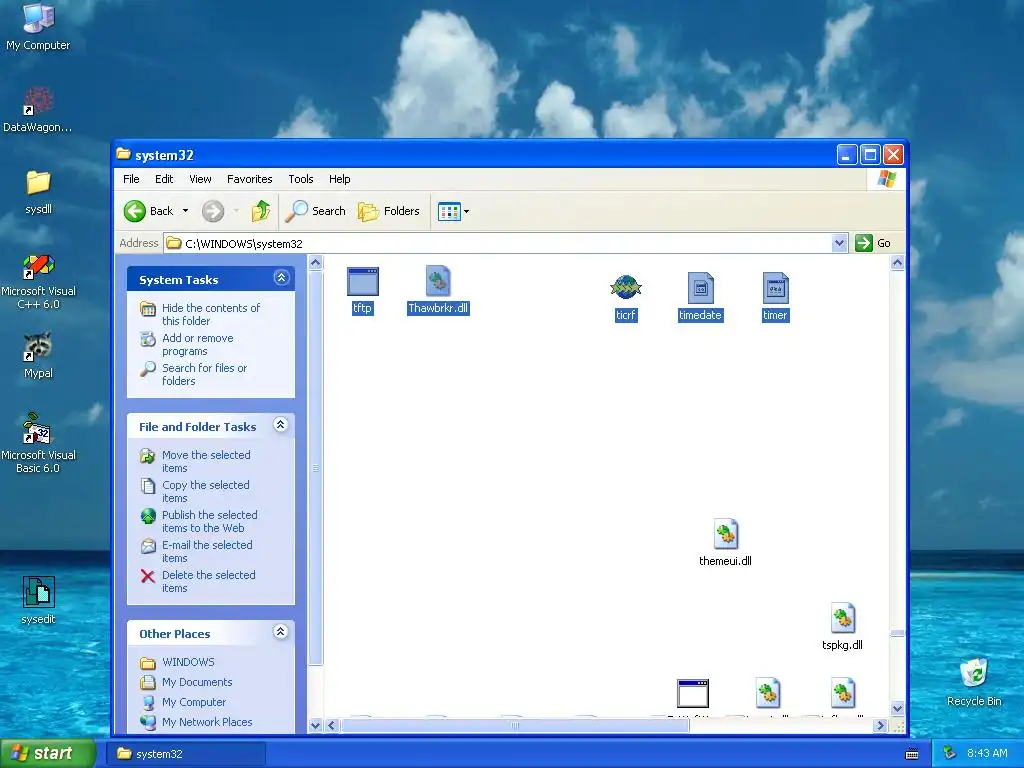Open the Start menu
This screenshot has height=768, width=1024.
pos(48,753)
